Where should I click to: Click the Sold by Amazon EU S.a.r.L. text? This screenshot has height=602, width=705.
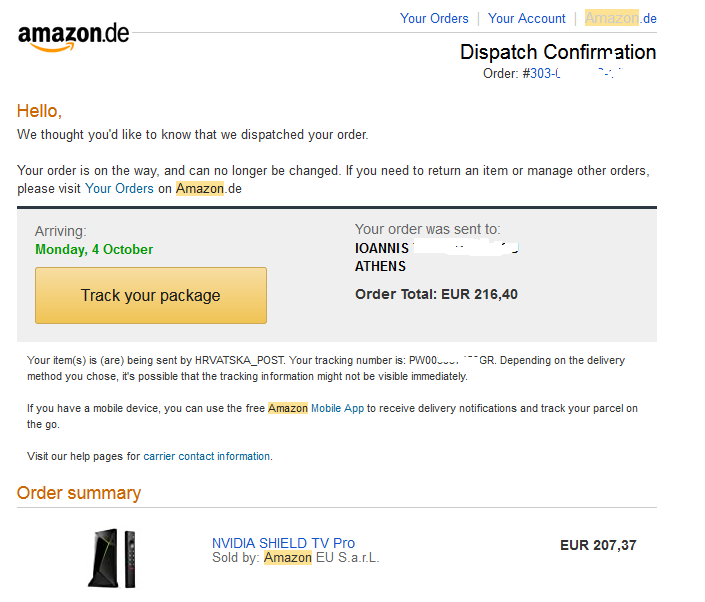pos(295,558)
